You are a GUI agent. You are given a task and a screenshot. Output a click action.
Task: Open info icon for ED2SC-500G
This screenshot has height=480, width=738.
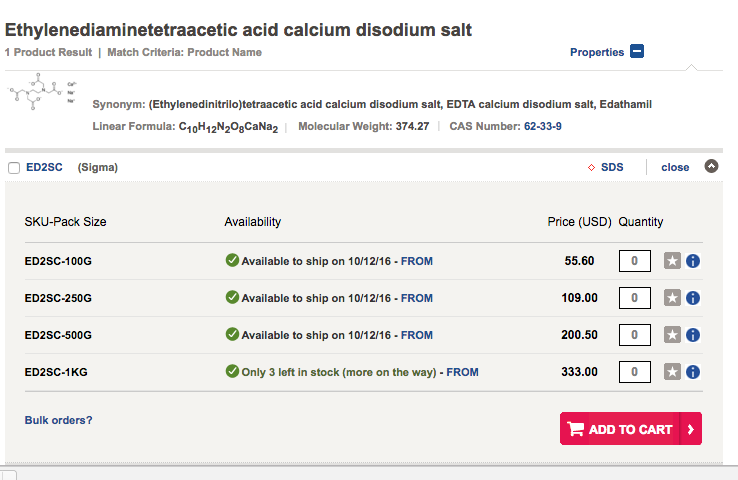(x=693, y=335)
